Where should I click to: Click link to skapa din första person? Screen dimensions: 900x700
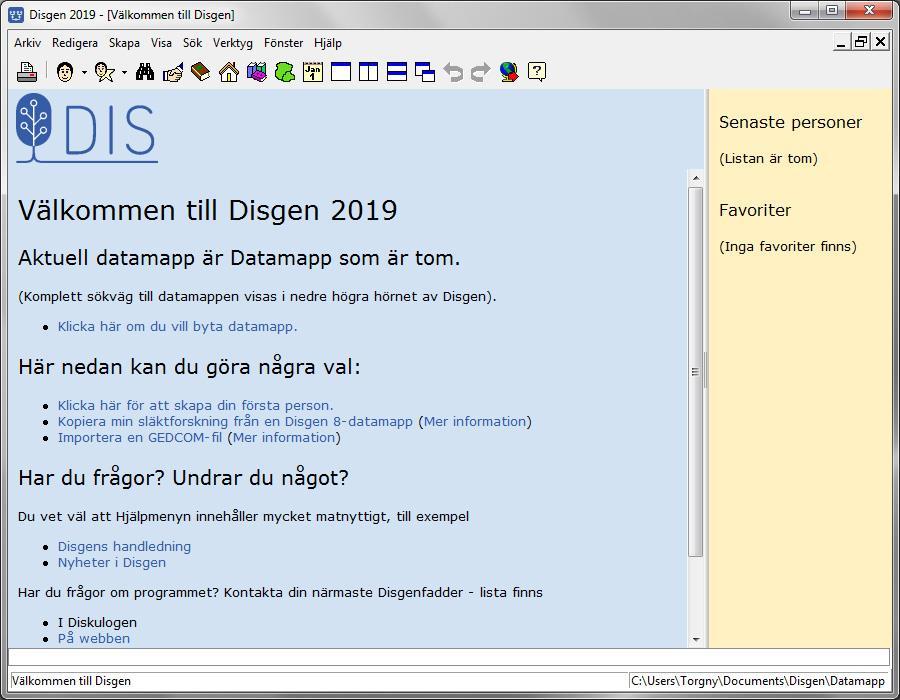[195, 406]
